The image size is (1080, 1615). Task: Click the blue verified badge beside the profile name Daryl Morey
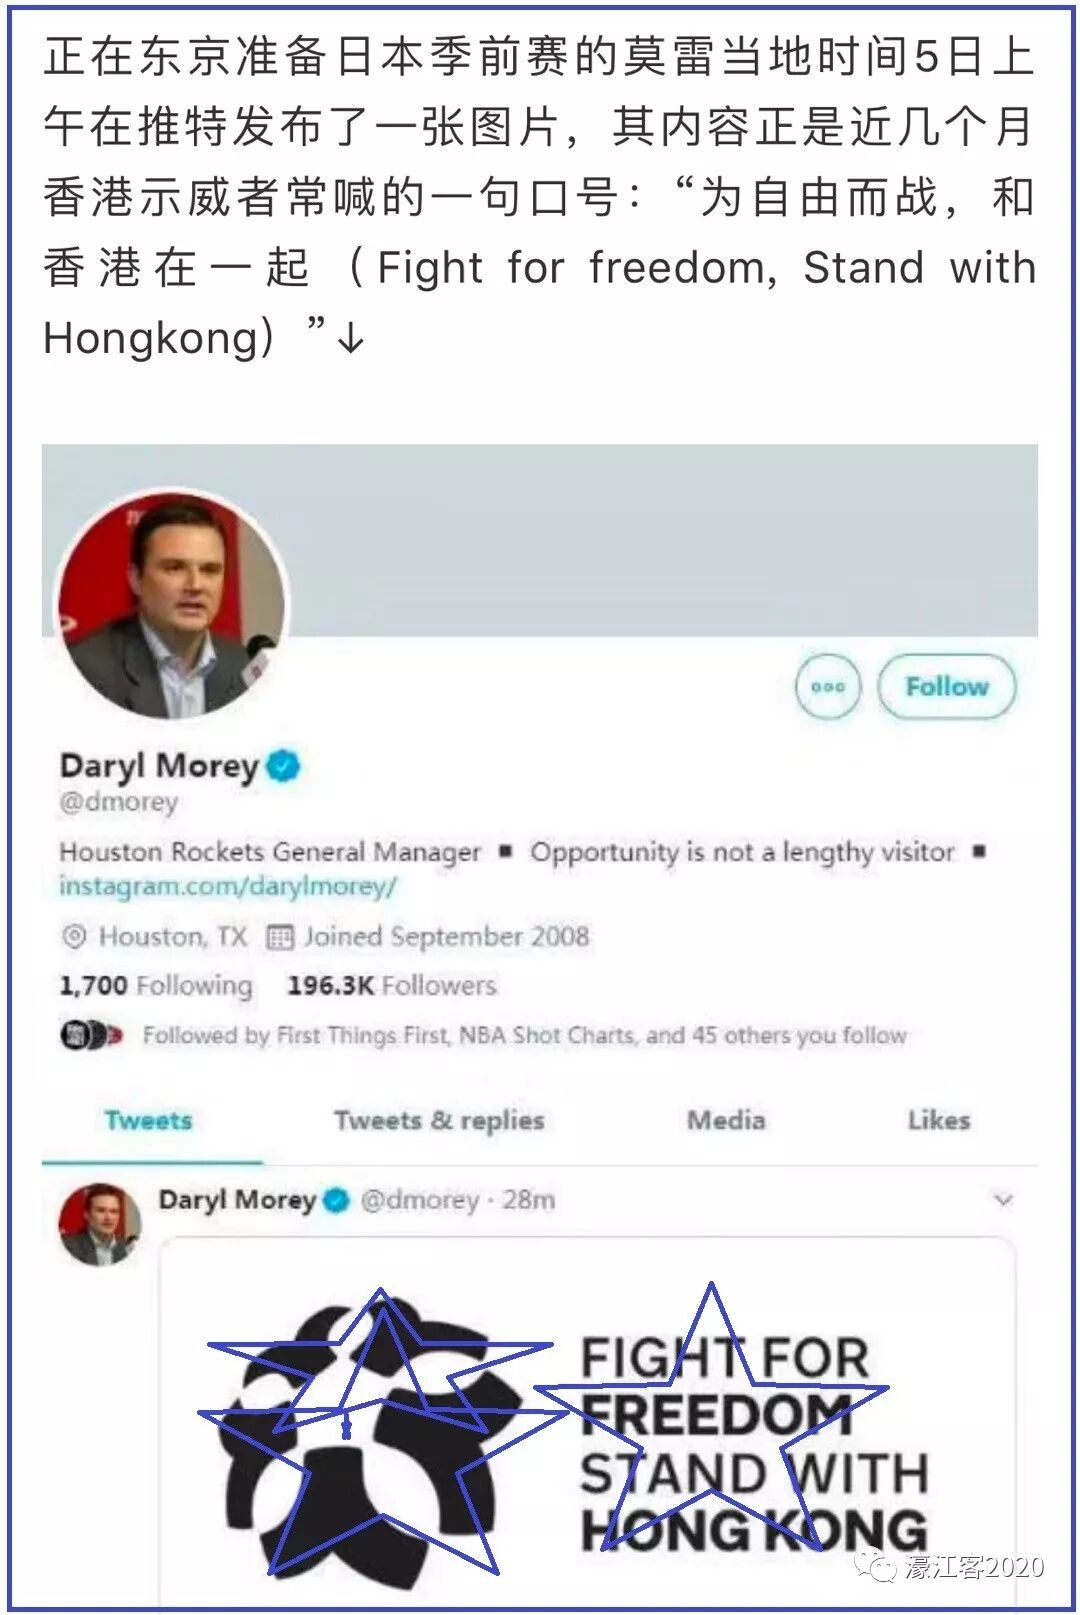click(283, 766)
